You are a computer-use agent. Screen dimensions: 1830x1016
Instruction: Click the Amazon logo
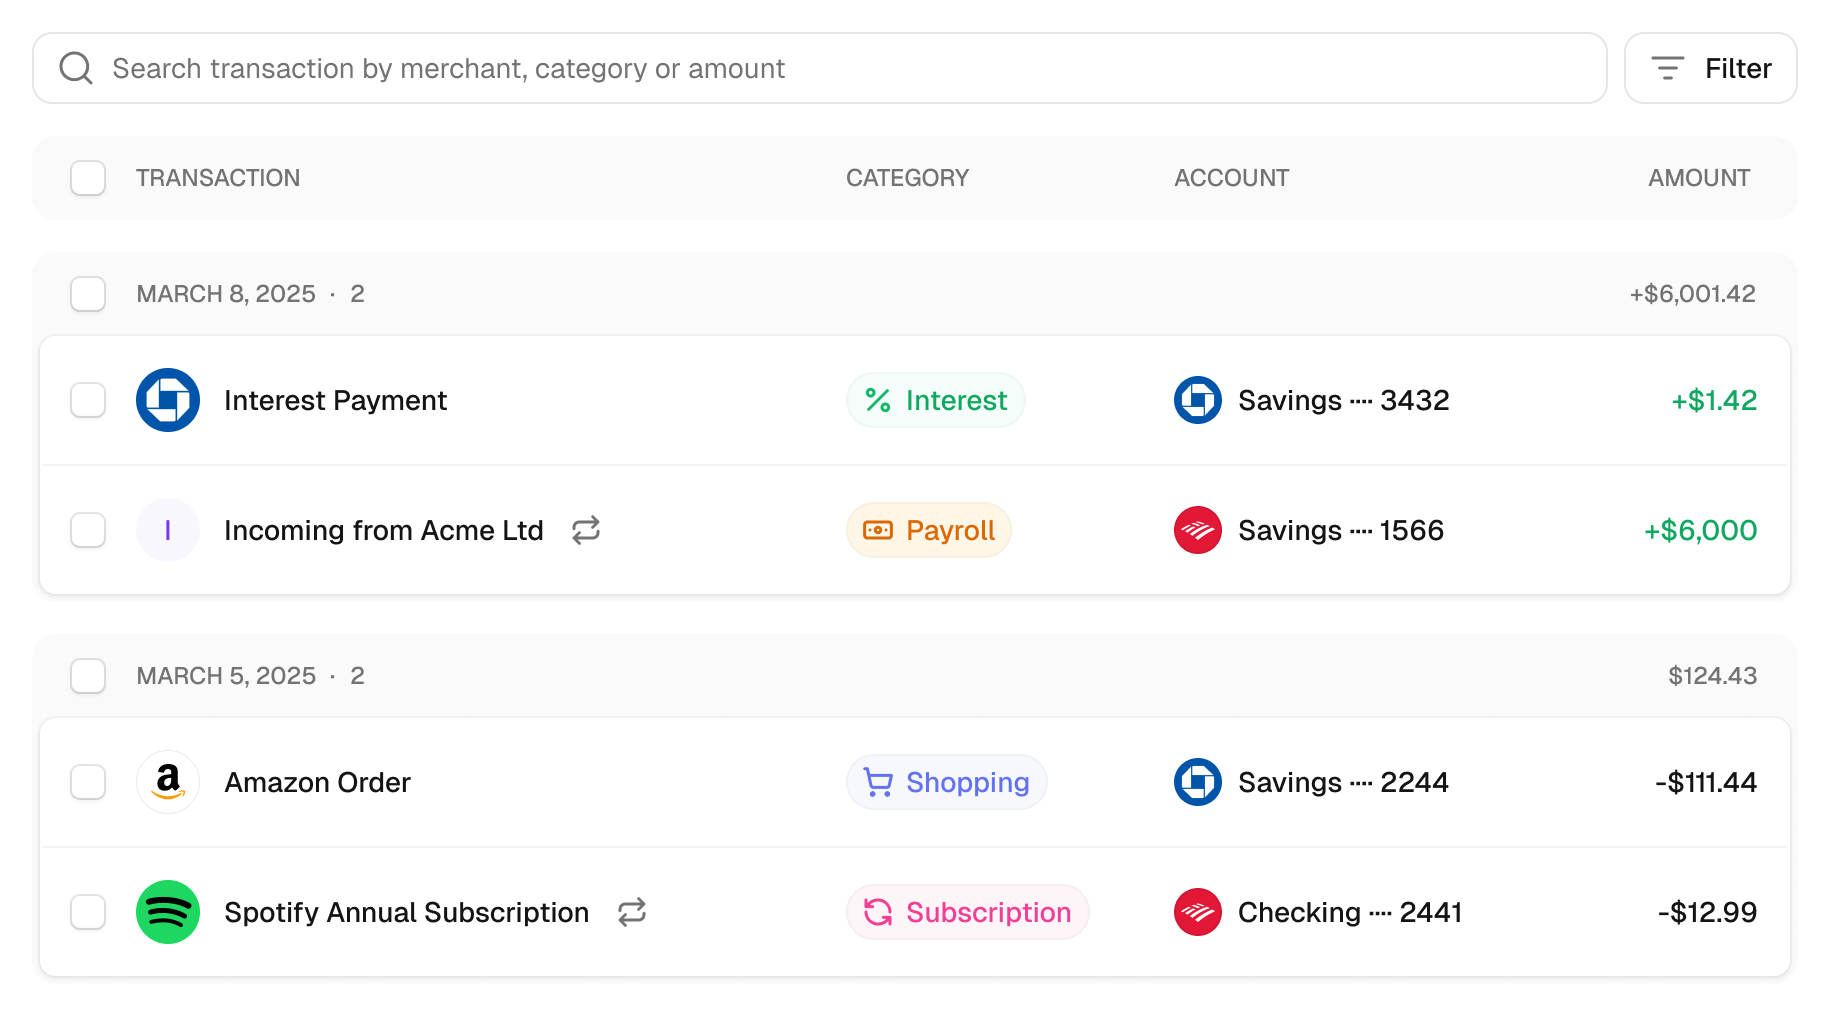(x=167, y=782)
